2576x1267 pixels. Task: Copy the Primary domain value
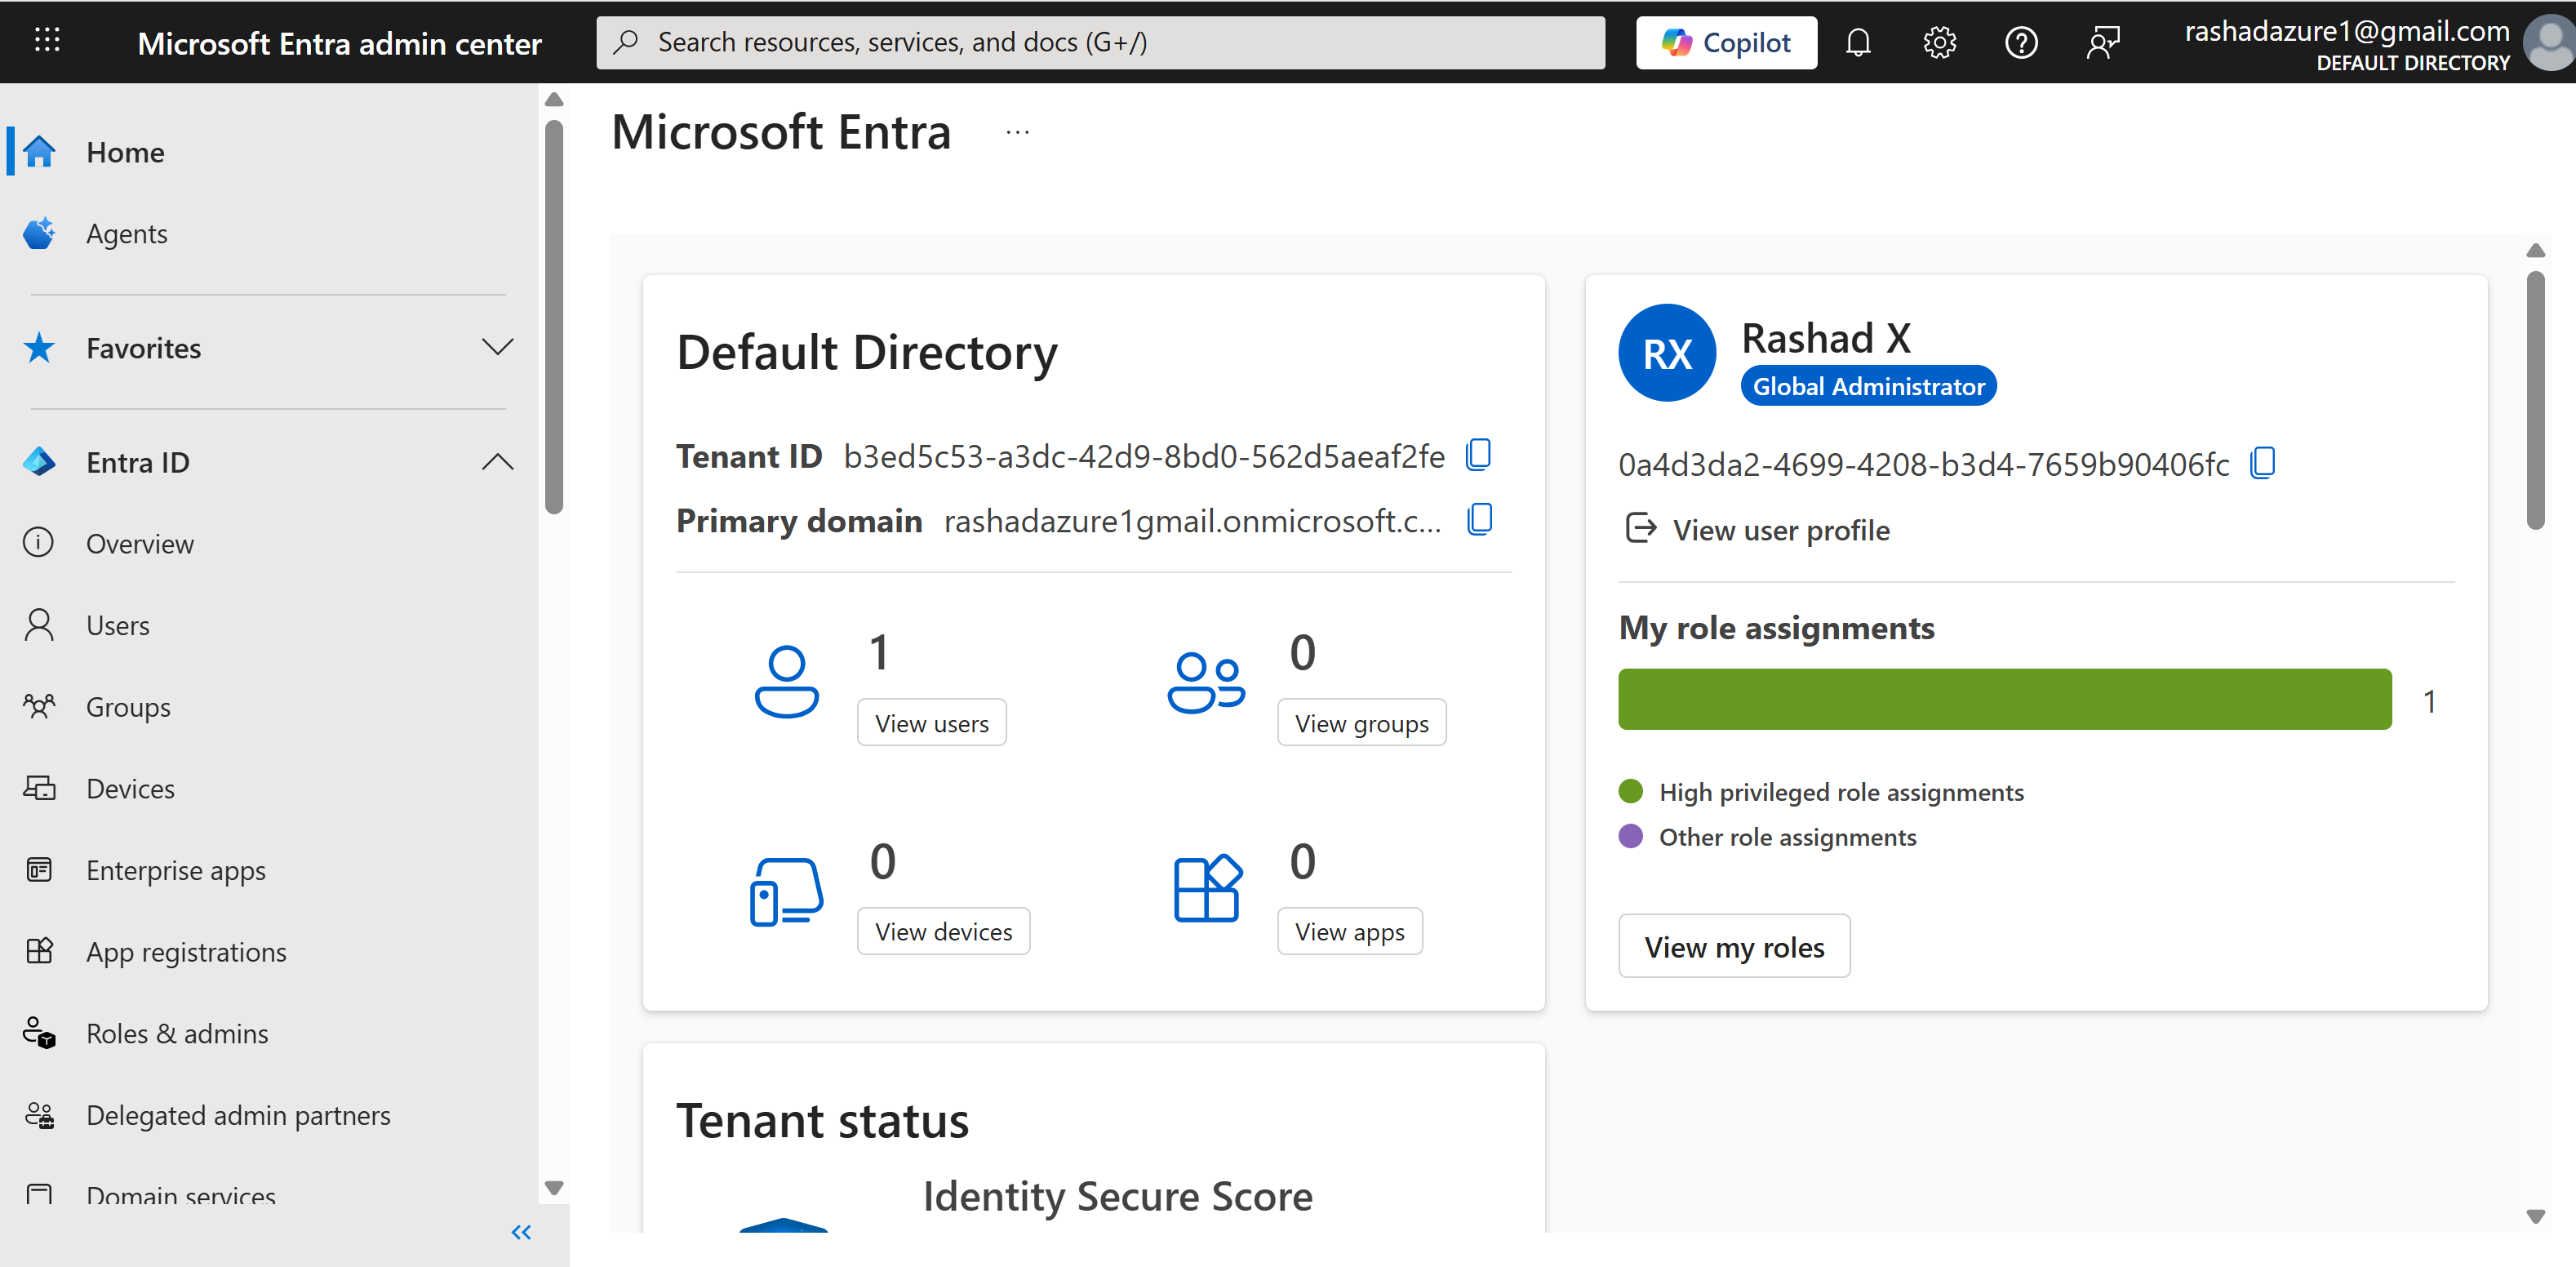point(1479,519)
